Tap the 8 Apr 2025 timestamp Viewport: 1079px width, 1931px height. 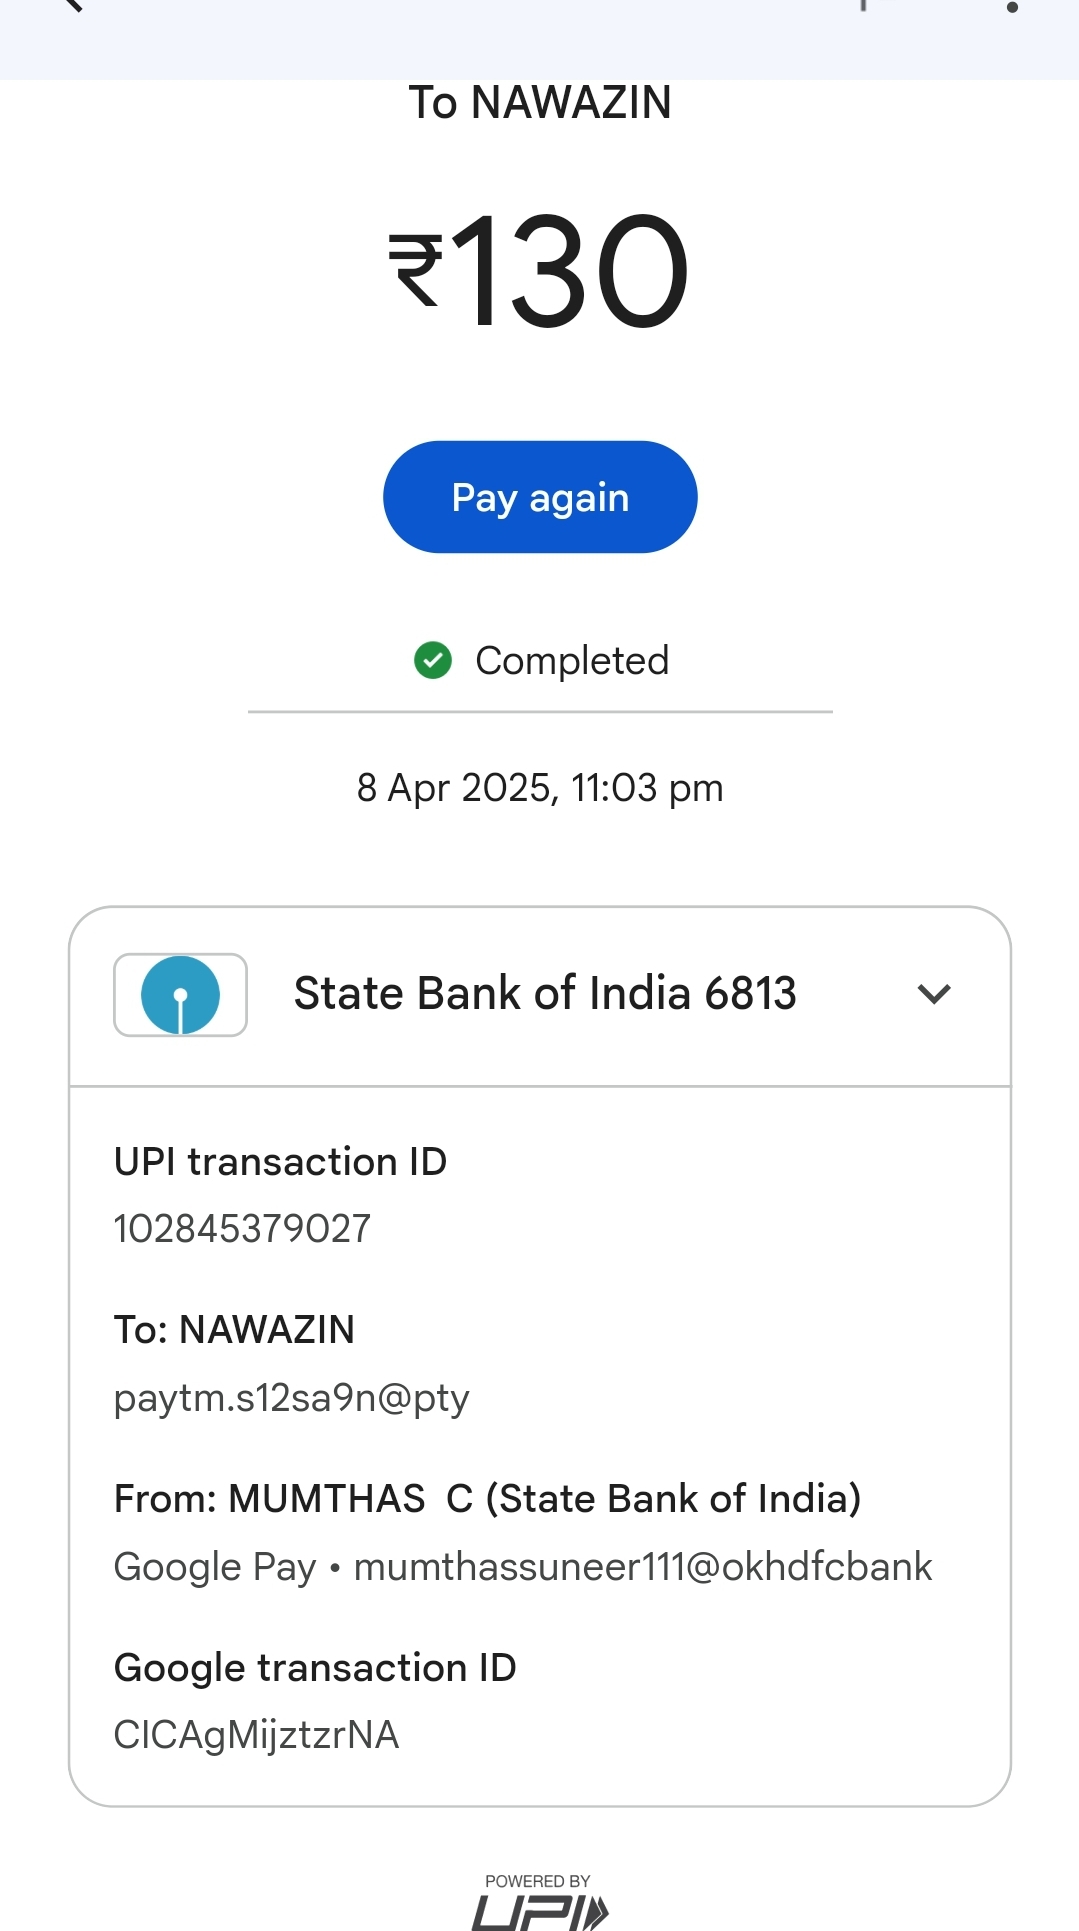(540, 788)
